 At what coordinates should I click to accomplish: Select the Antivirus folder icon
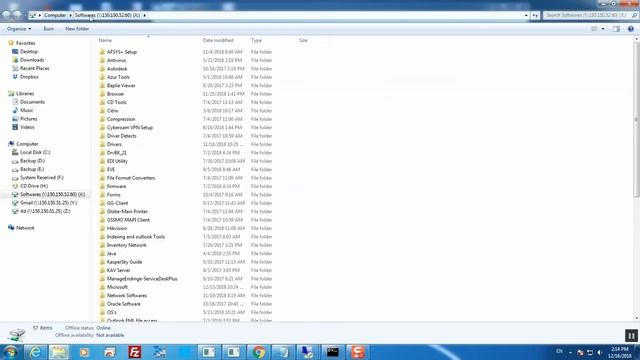point(102,60)
